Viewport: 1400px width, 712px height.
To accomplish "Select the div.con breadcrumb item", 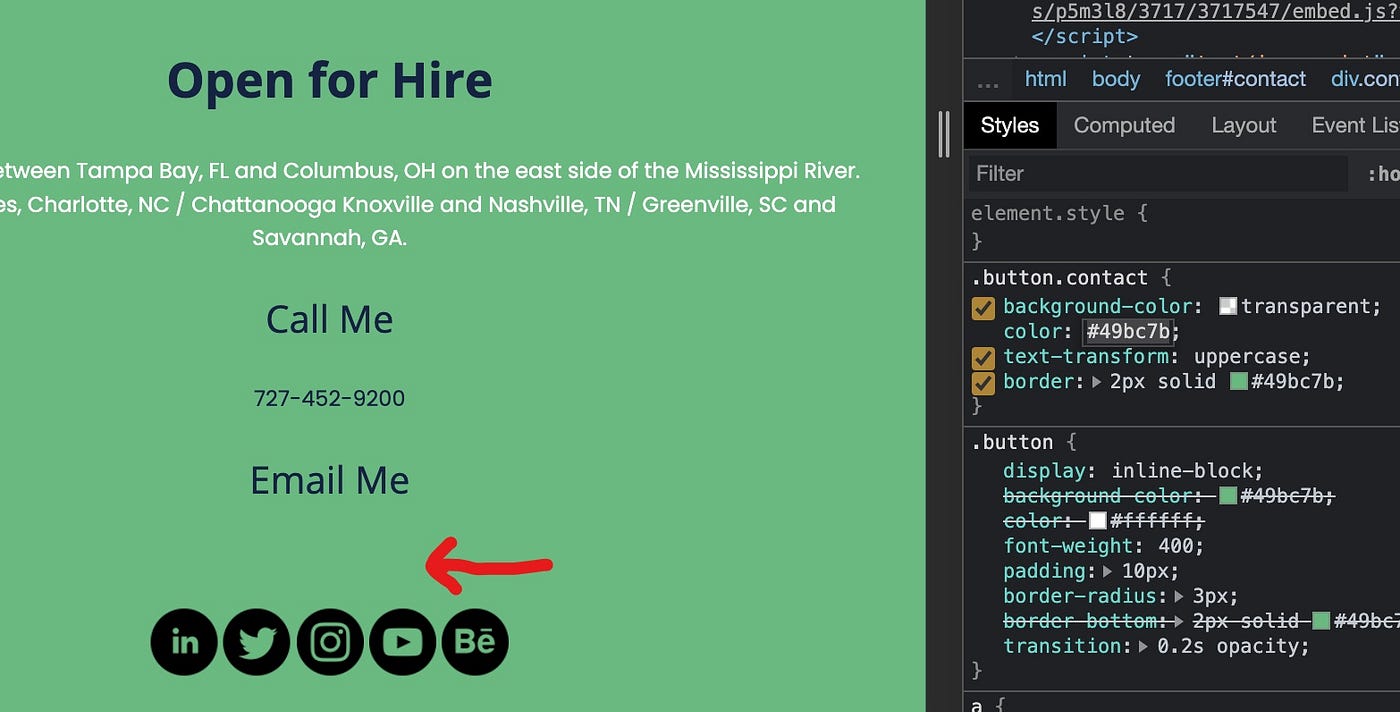I will click(x=1364, y=79).
